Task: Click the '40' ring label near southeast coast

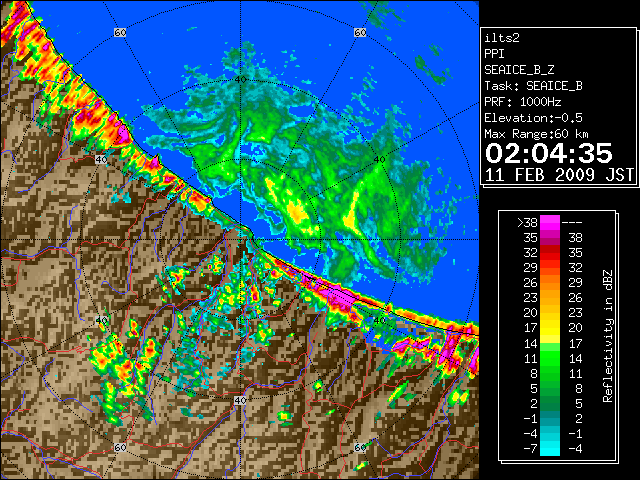Action: [380, 320]
